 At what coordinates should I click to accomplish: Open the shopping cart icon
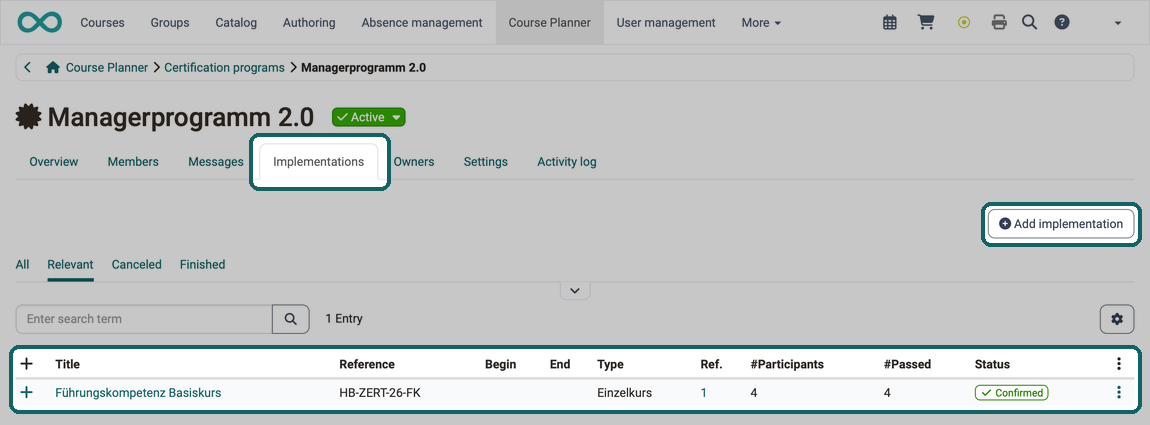point(926,23)
